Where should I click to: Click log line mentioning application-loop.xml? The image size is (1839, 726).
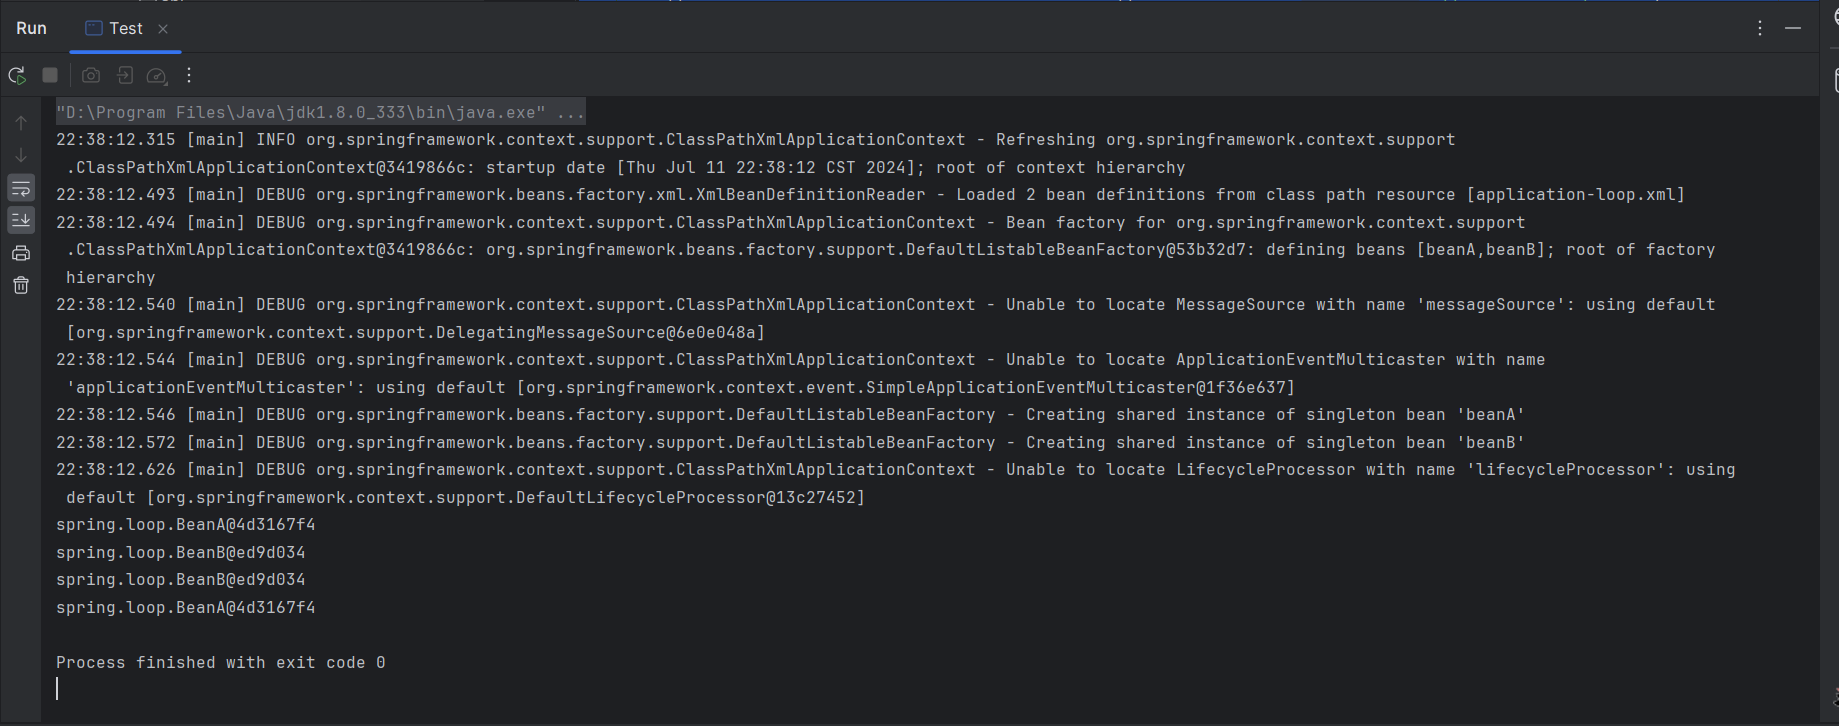pos(870,195)
